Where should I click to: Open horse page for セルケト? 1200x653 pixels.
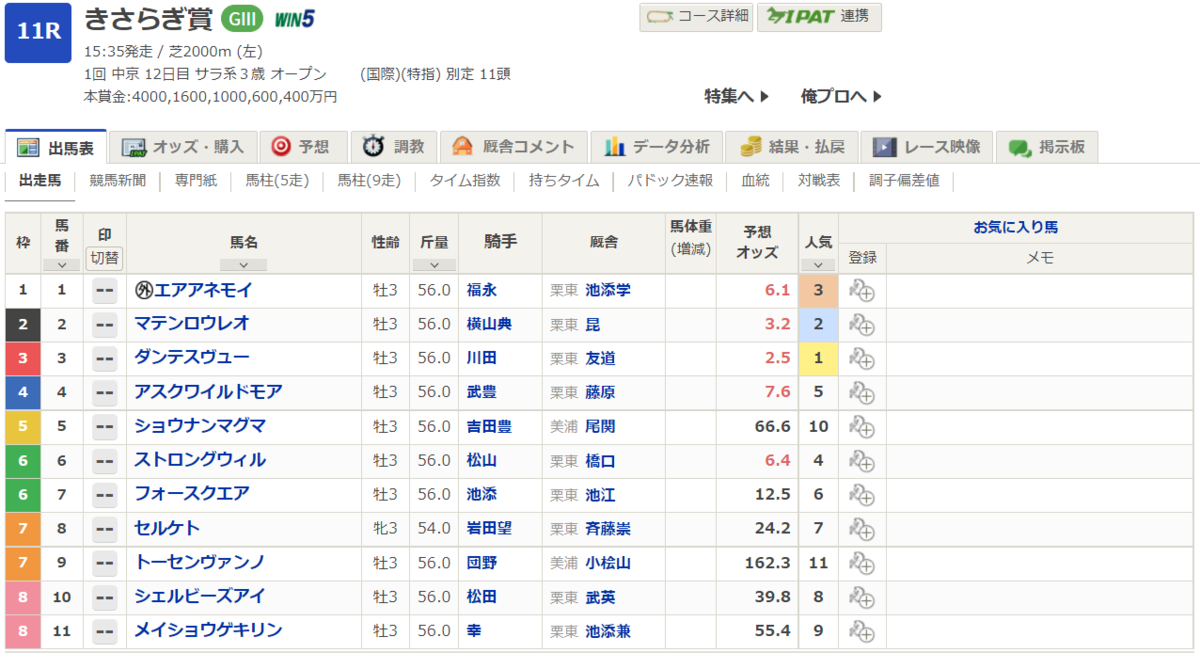(167, 528)
